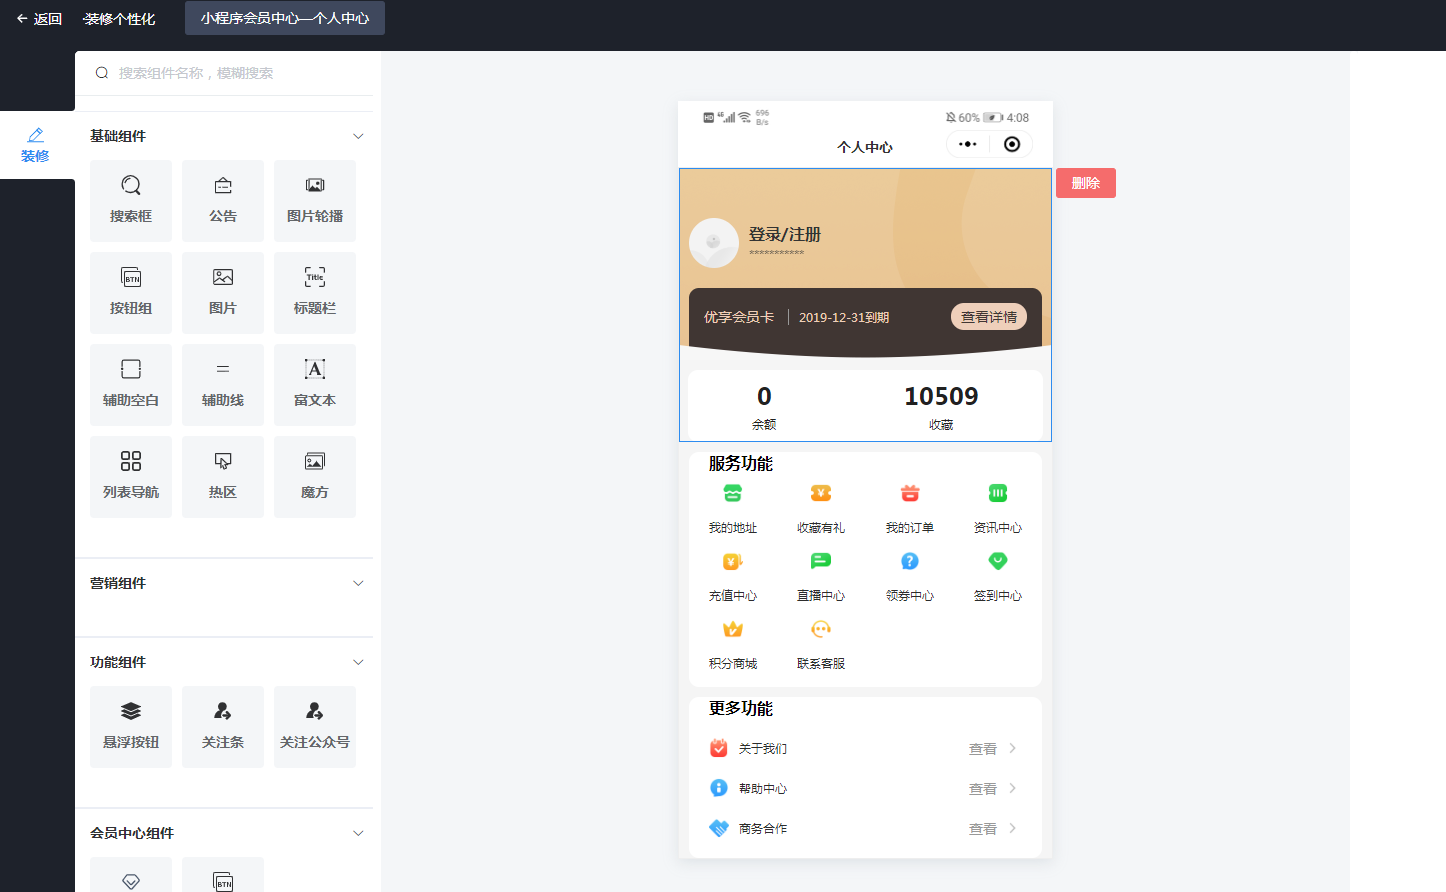
Task: Click the 删除 button to remove component
Action: pyautogui.click(x=1085, y=182)
